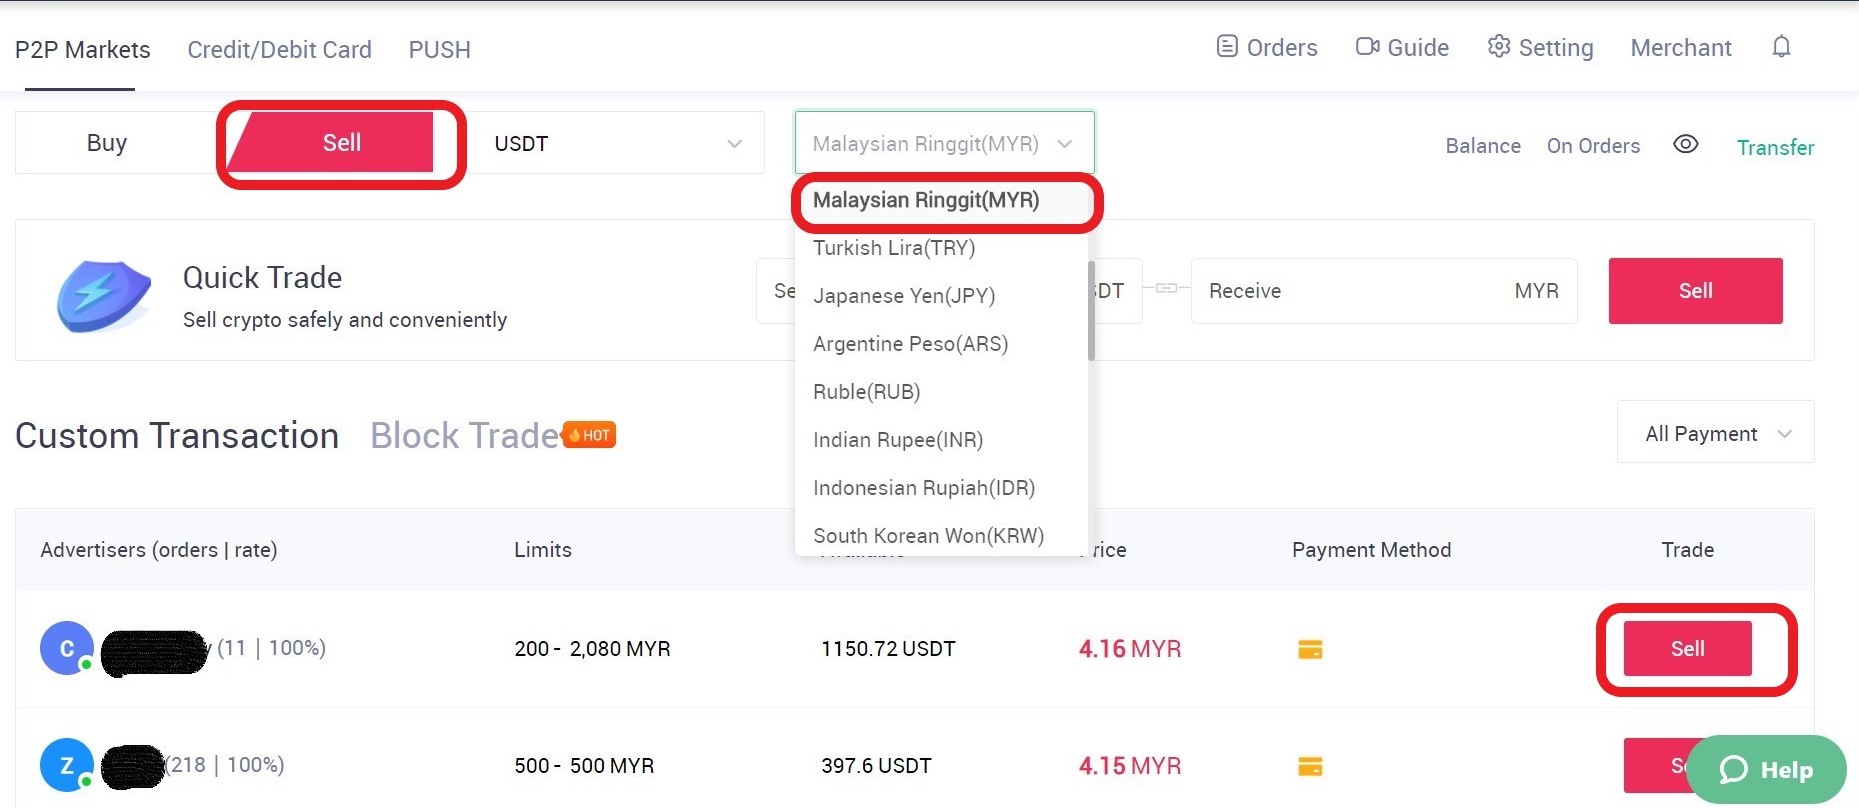The height and width of the screenshot is (808, 1859).
Task: Open the PUSH tab
Action: click(439, 50)
